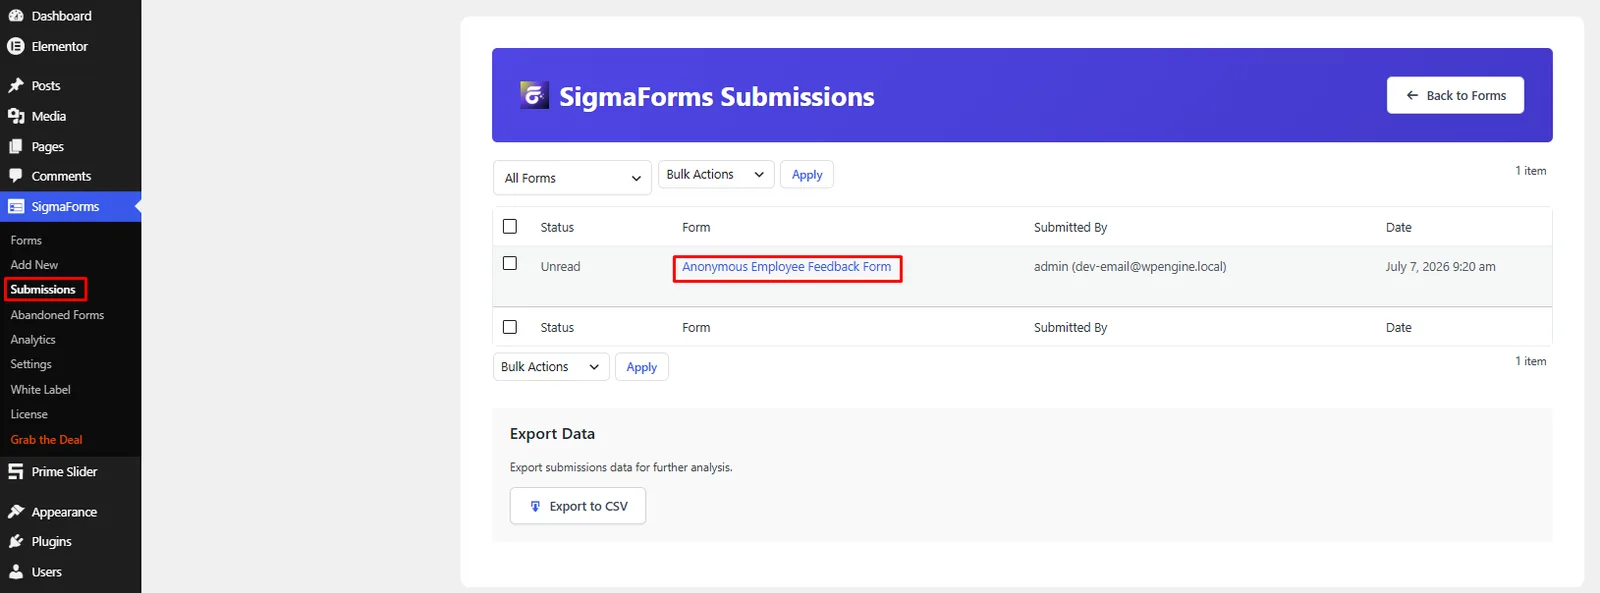Click Apply next to the top Bulk Actions

pyautogui.click(x=807, y=175)
